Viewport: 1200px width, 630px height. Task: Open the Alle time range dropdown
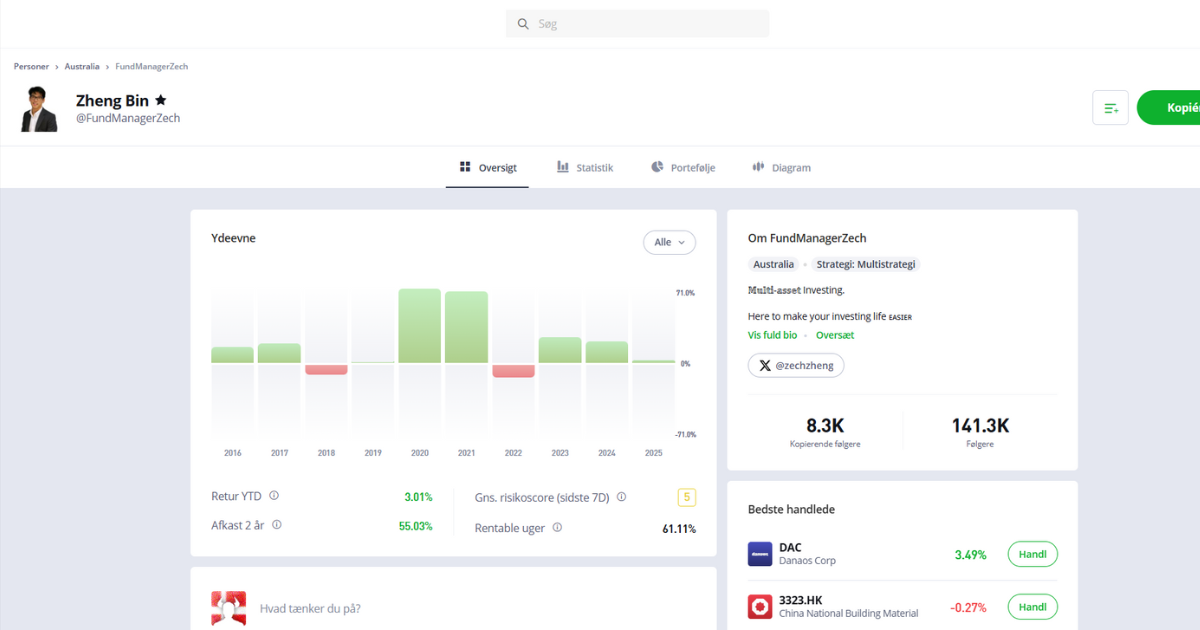[x=669, y=242]
